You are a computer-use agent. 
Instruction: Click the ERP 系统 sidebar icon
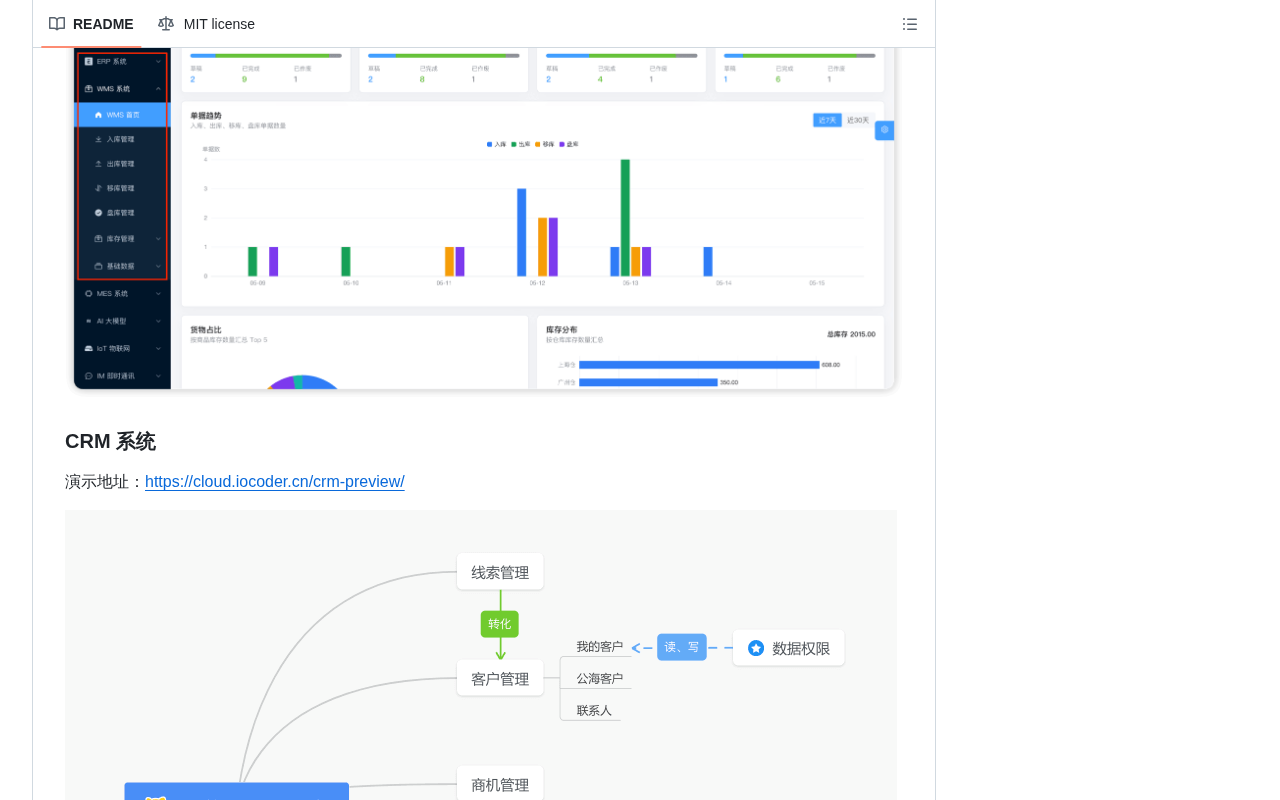point(89,61)
